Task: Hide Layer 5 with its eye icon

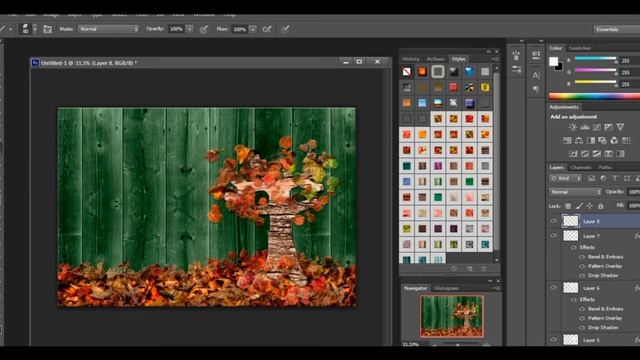Action: pos(553,340)
